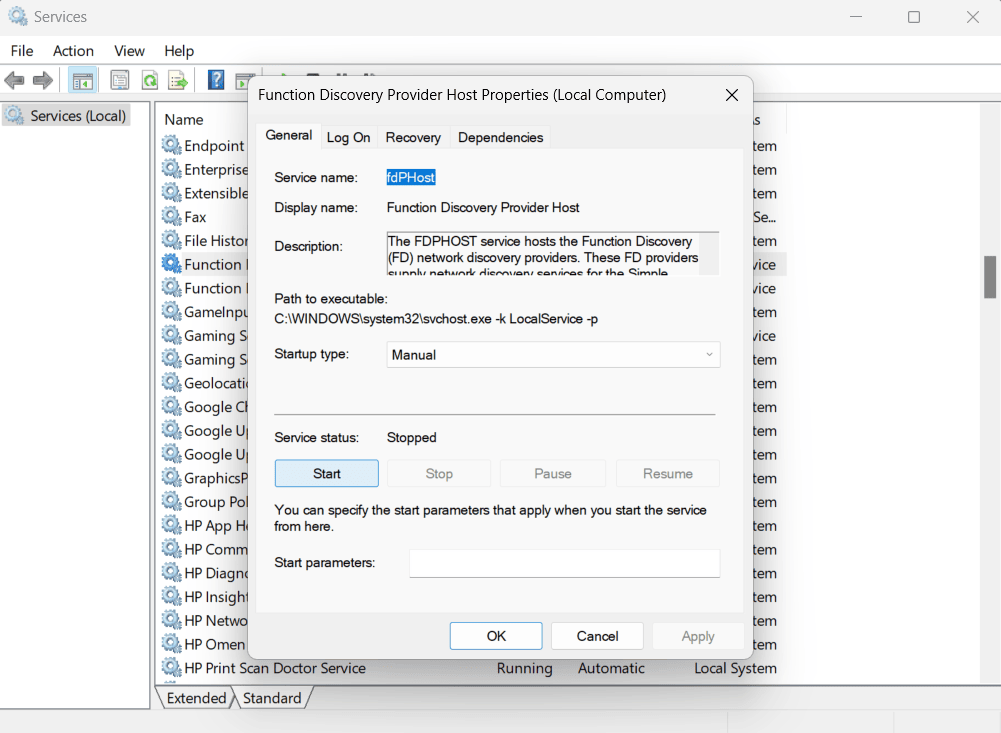1001x733 pixels.
Task: Click the Cancel button
Action: (x=597, y=635)
